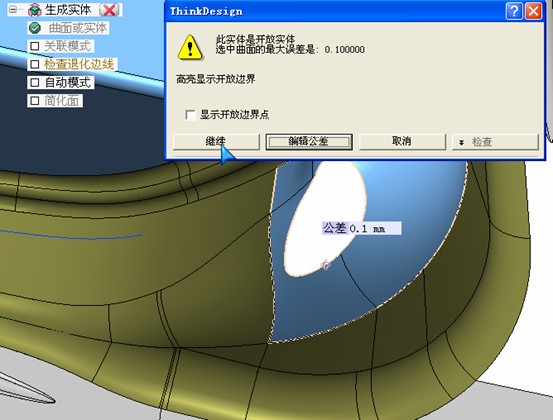The width and height of the screenshot is (553, 420).
Task: Edit the 公差 0.1 mm value field
Action: 375,228
